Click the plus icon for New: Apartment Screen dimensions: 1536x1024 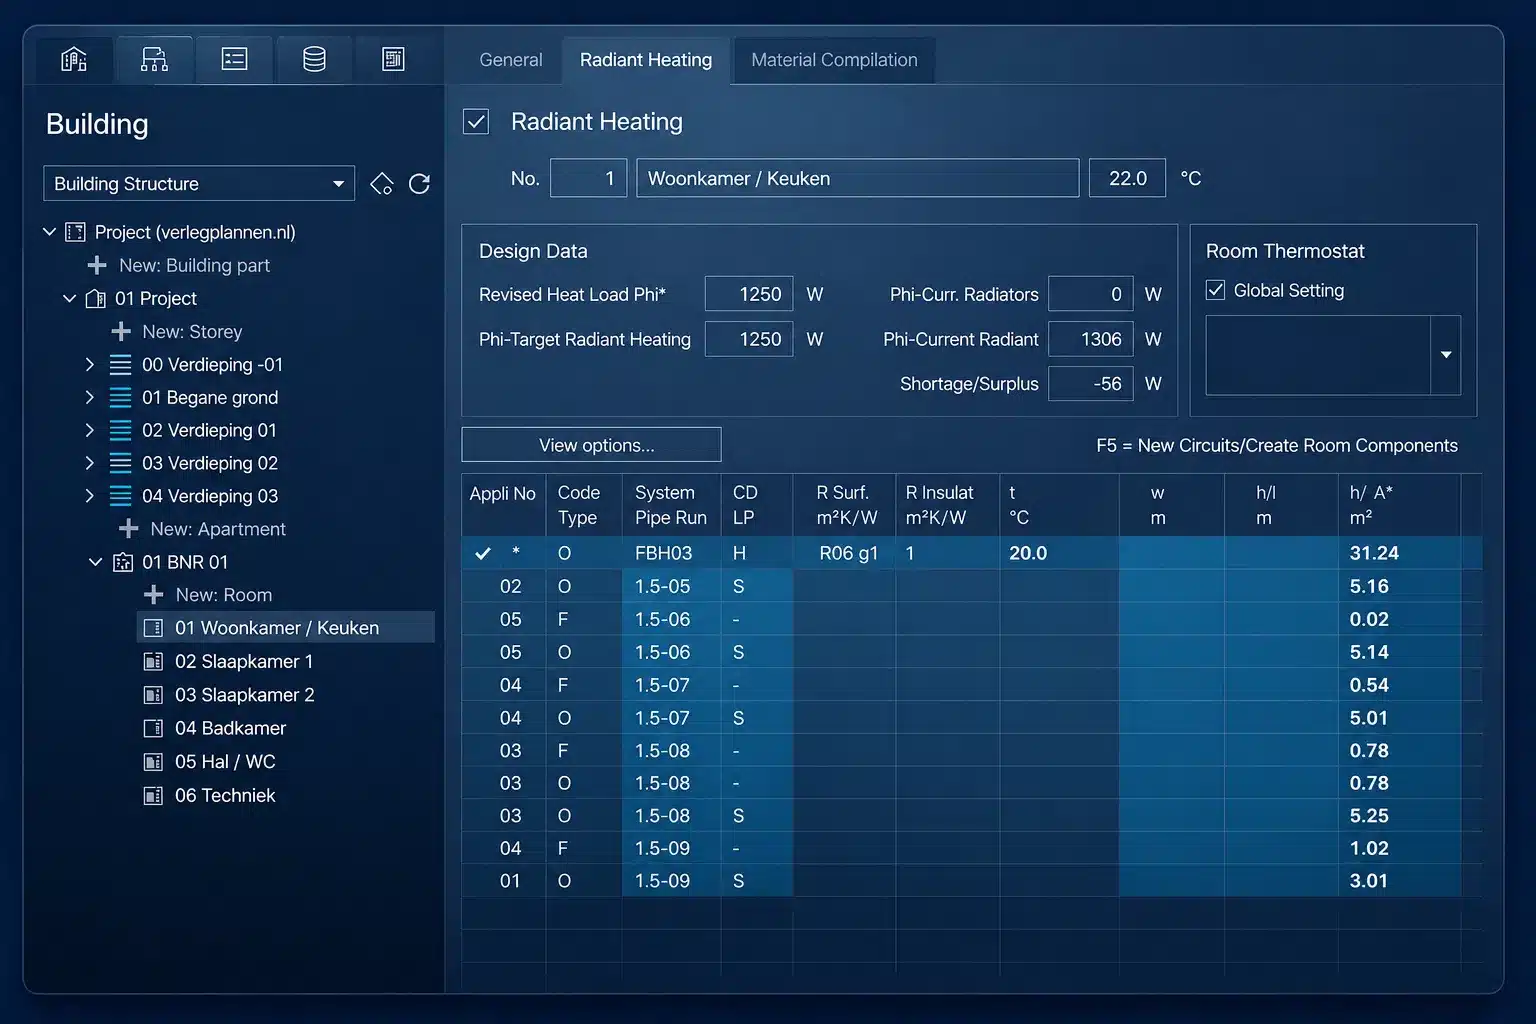tap(129, 529)
